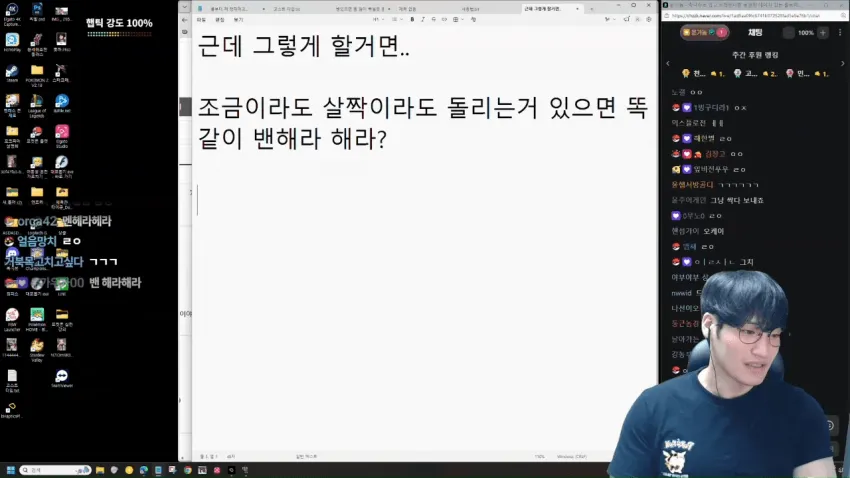
Task: Click the '주간 후원 랭킹' heading
Action: point(755,55)
